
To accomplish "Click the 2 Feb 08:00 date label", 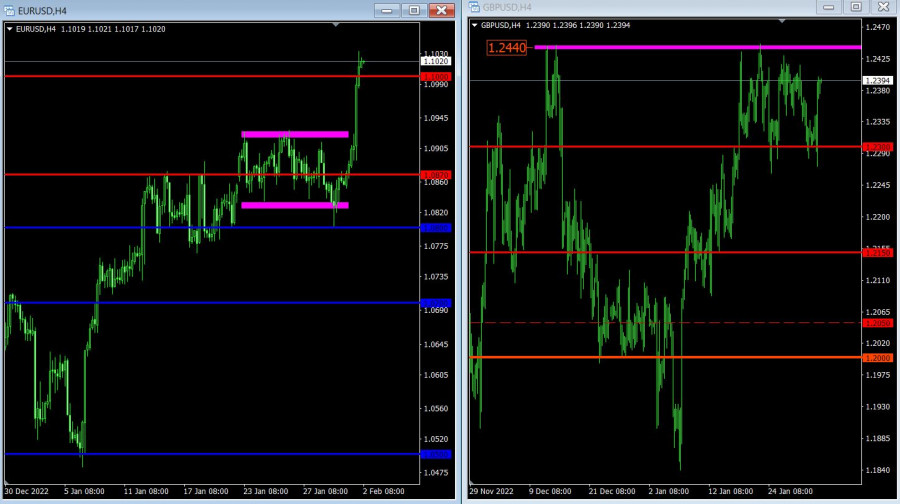I will (383, 491).
